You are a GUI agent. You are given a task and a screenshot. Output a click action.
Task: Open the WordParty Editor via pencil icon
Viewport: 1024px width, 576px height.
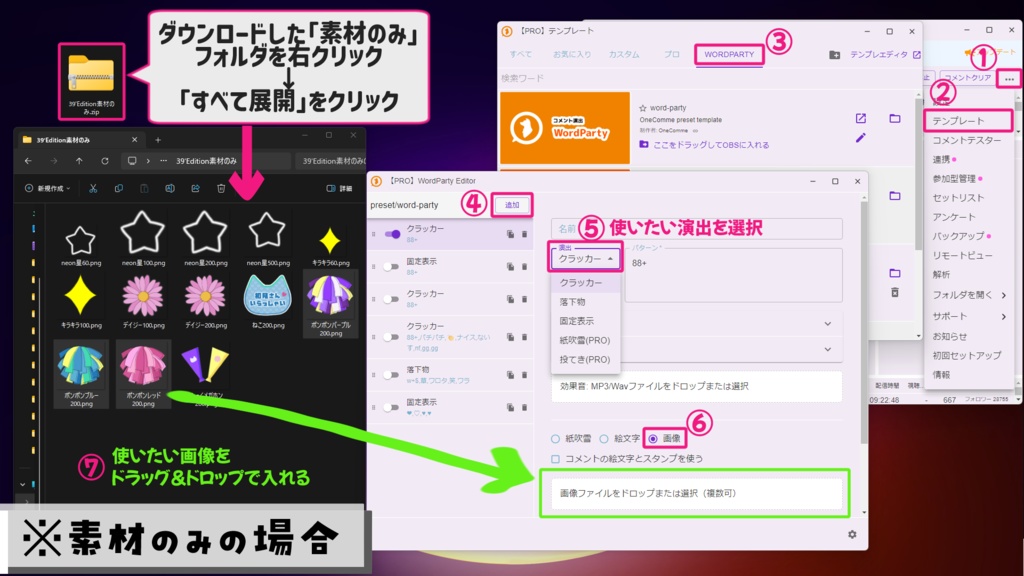[x=860, y=138]
